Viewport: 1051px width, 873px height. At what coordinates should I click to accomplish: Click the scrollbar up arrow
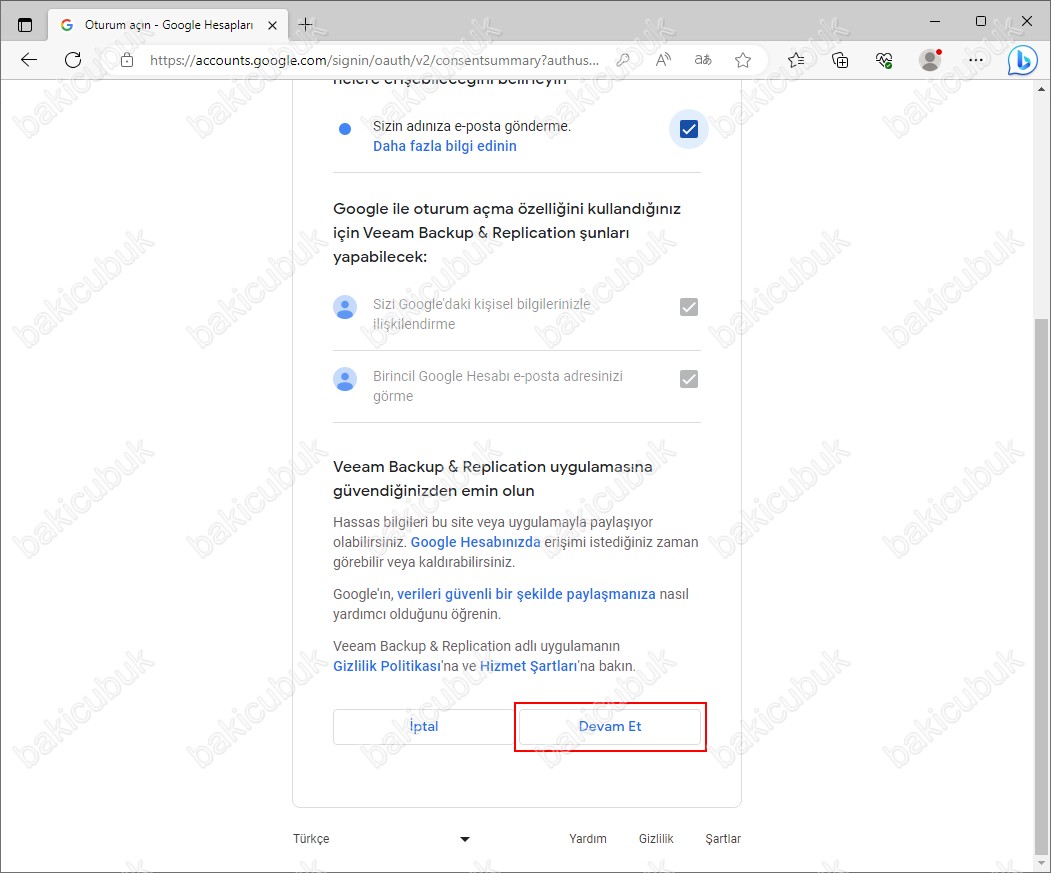1041,89
